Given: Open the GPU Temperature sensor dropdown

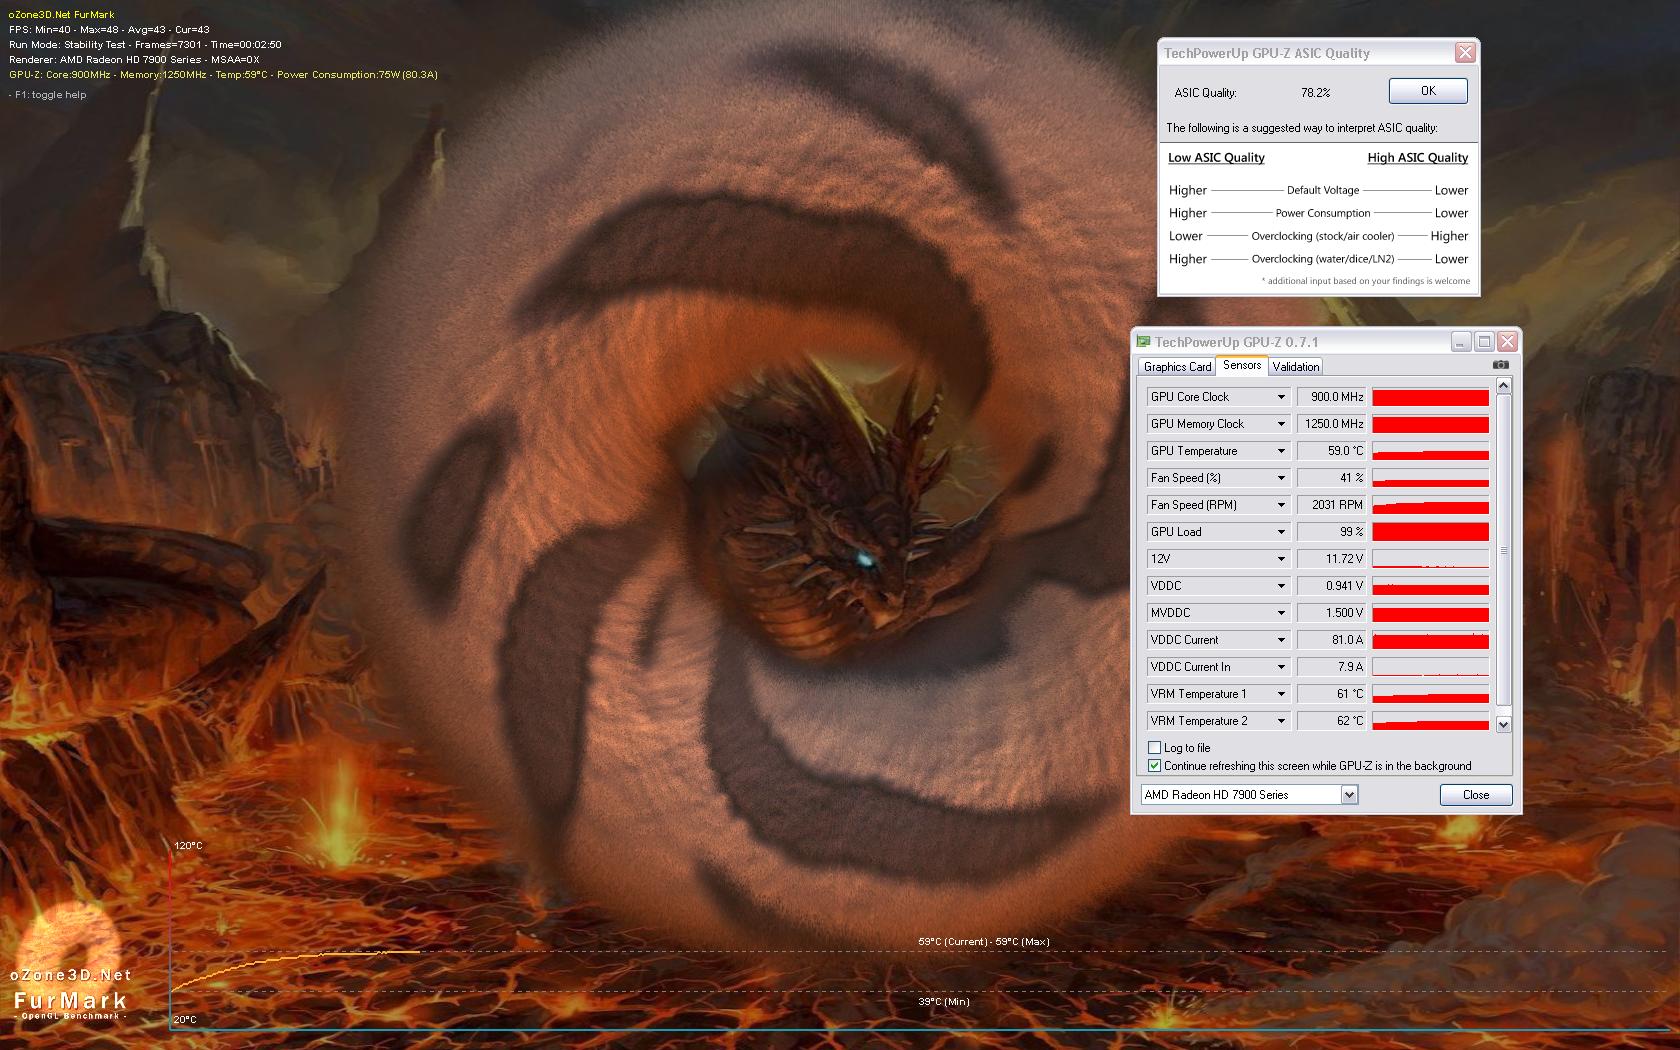Looking at the screenshot, I should pyautogui.click(x=1281, y=451).
